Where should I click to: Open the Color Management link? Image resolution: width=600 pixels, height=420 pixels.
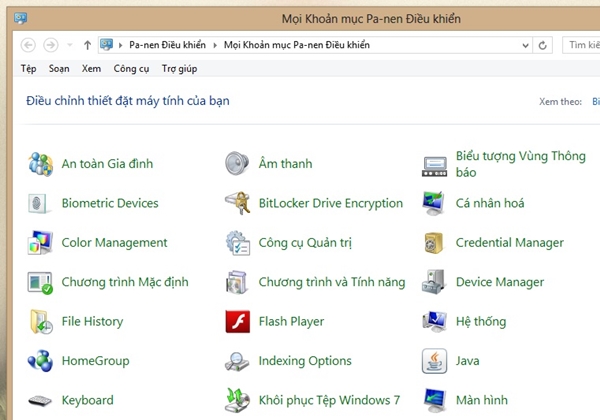point(114,243)
